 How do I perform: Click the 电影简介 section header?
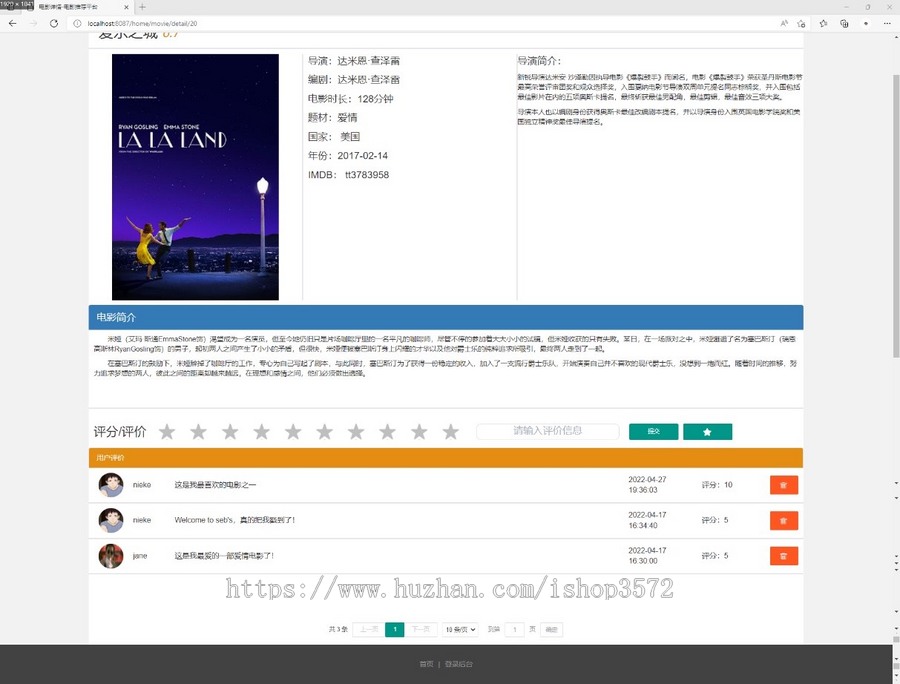tap(445, 317)
